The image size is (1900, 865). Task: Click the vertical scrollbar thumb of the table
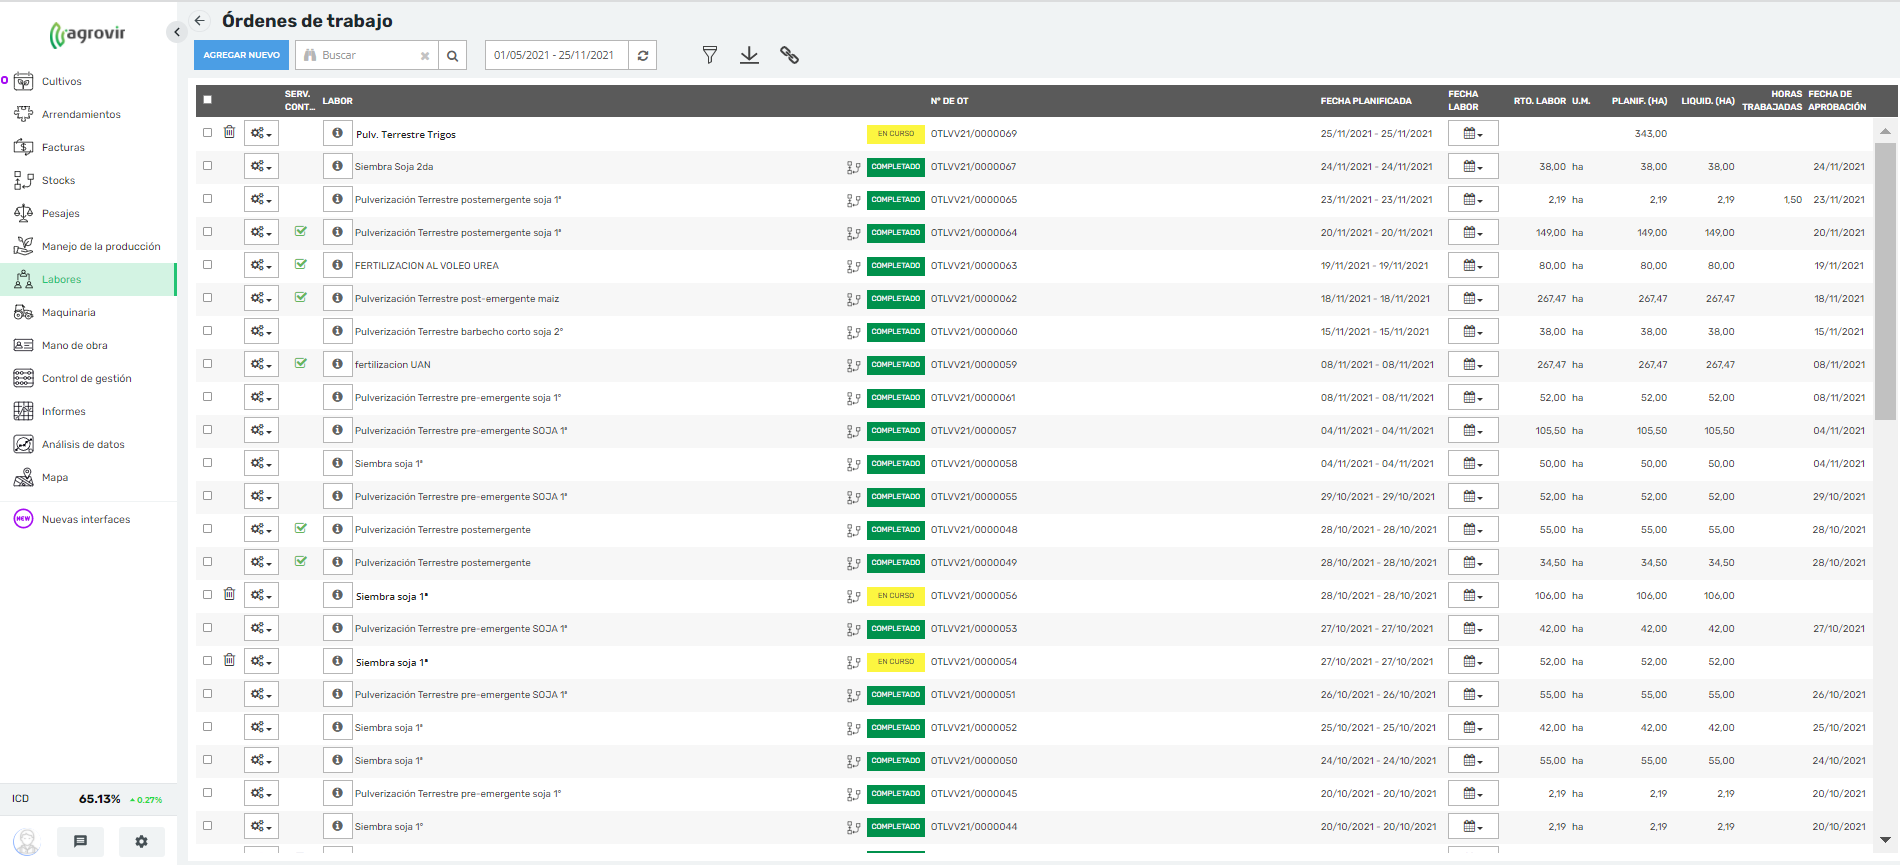click(1885, 280)
